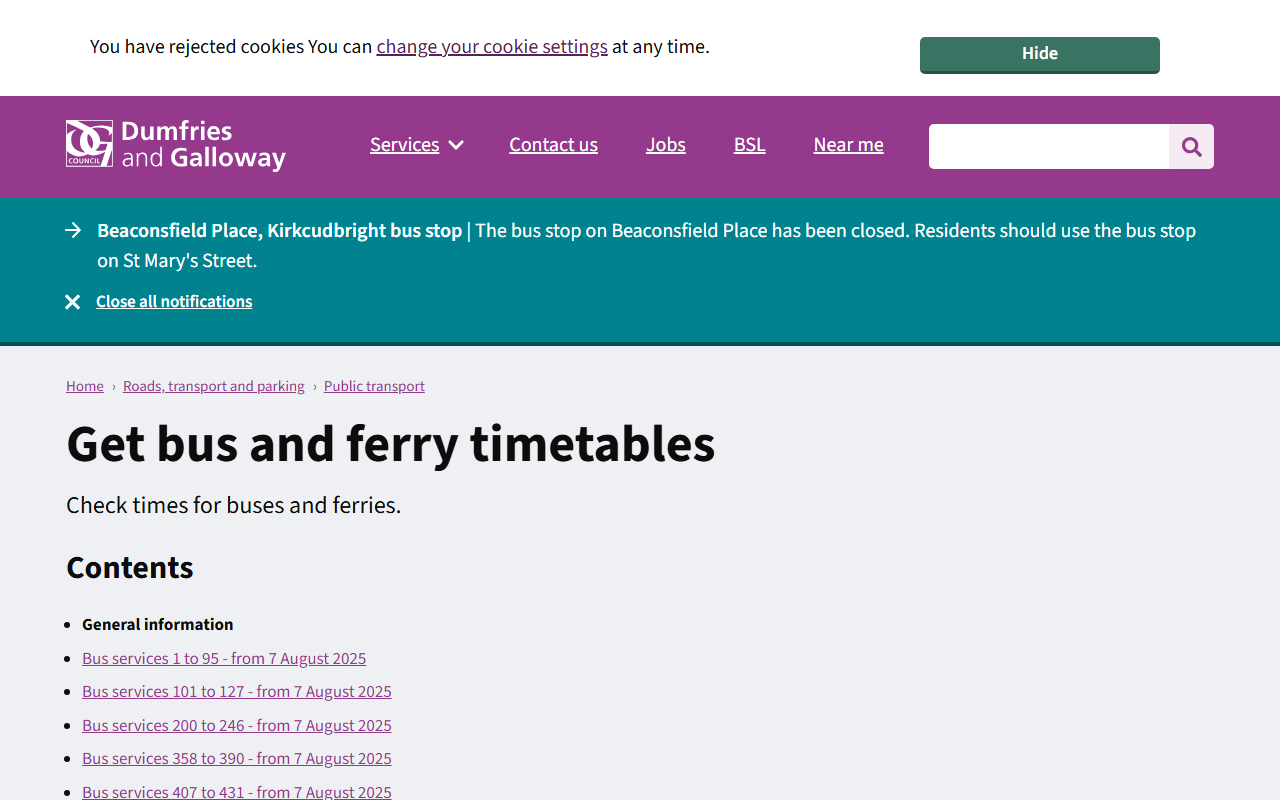Screen dimensions: 1280x800
Task: Open Bus services 101 to 127 link
Action: (237, 692)
